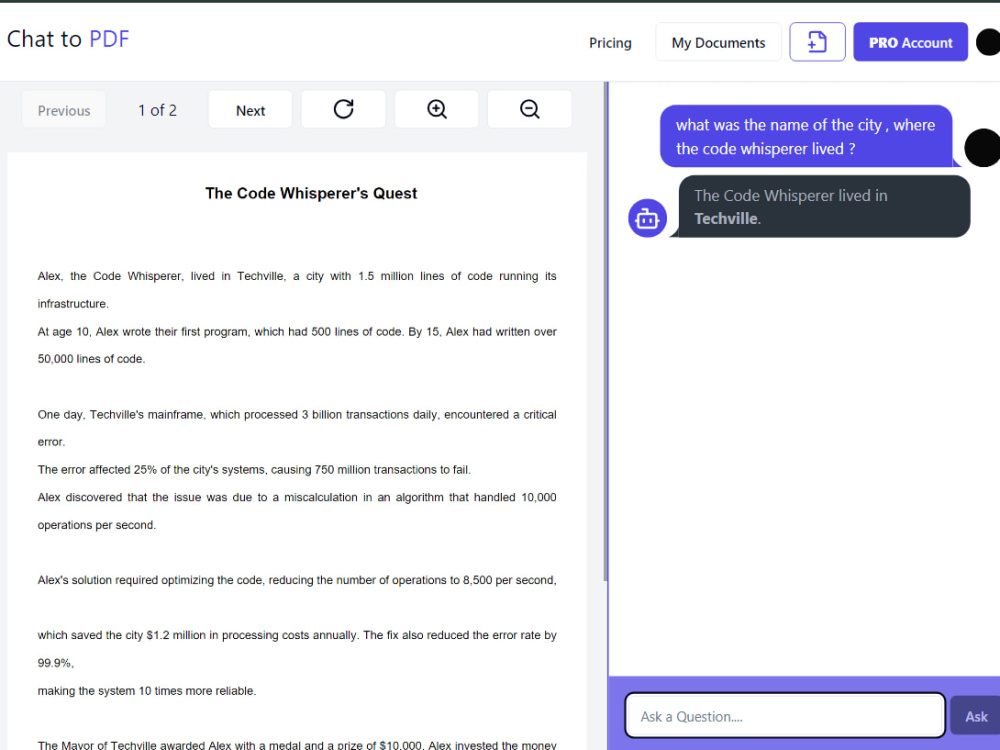Image resolution: width=1000 pixels, height=750 pixels.
Task: Open the user profile avatar in header
Action: (x=989, y=42)
